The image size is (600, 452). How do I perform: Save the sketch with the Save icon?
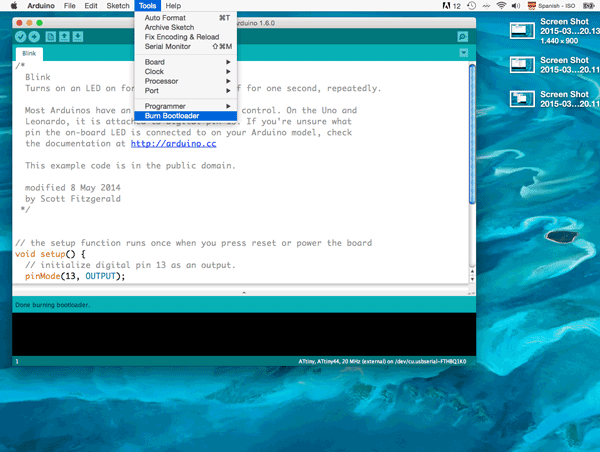tap(78, 37)
